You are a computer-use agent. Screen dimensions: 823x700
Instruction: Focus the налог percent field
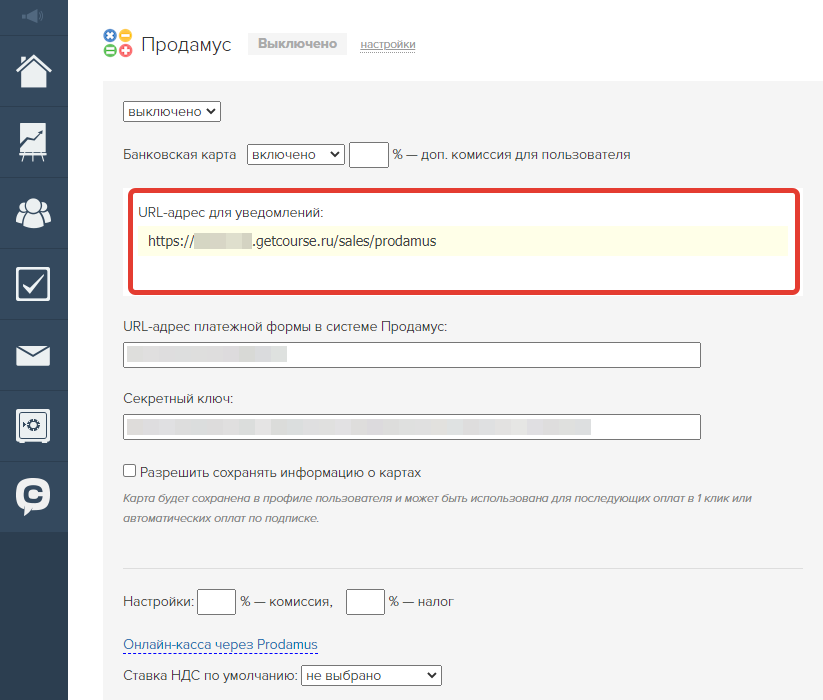coord(365,601)
